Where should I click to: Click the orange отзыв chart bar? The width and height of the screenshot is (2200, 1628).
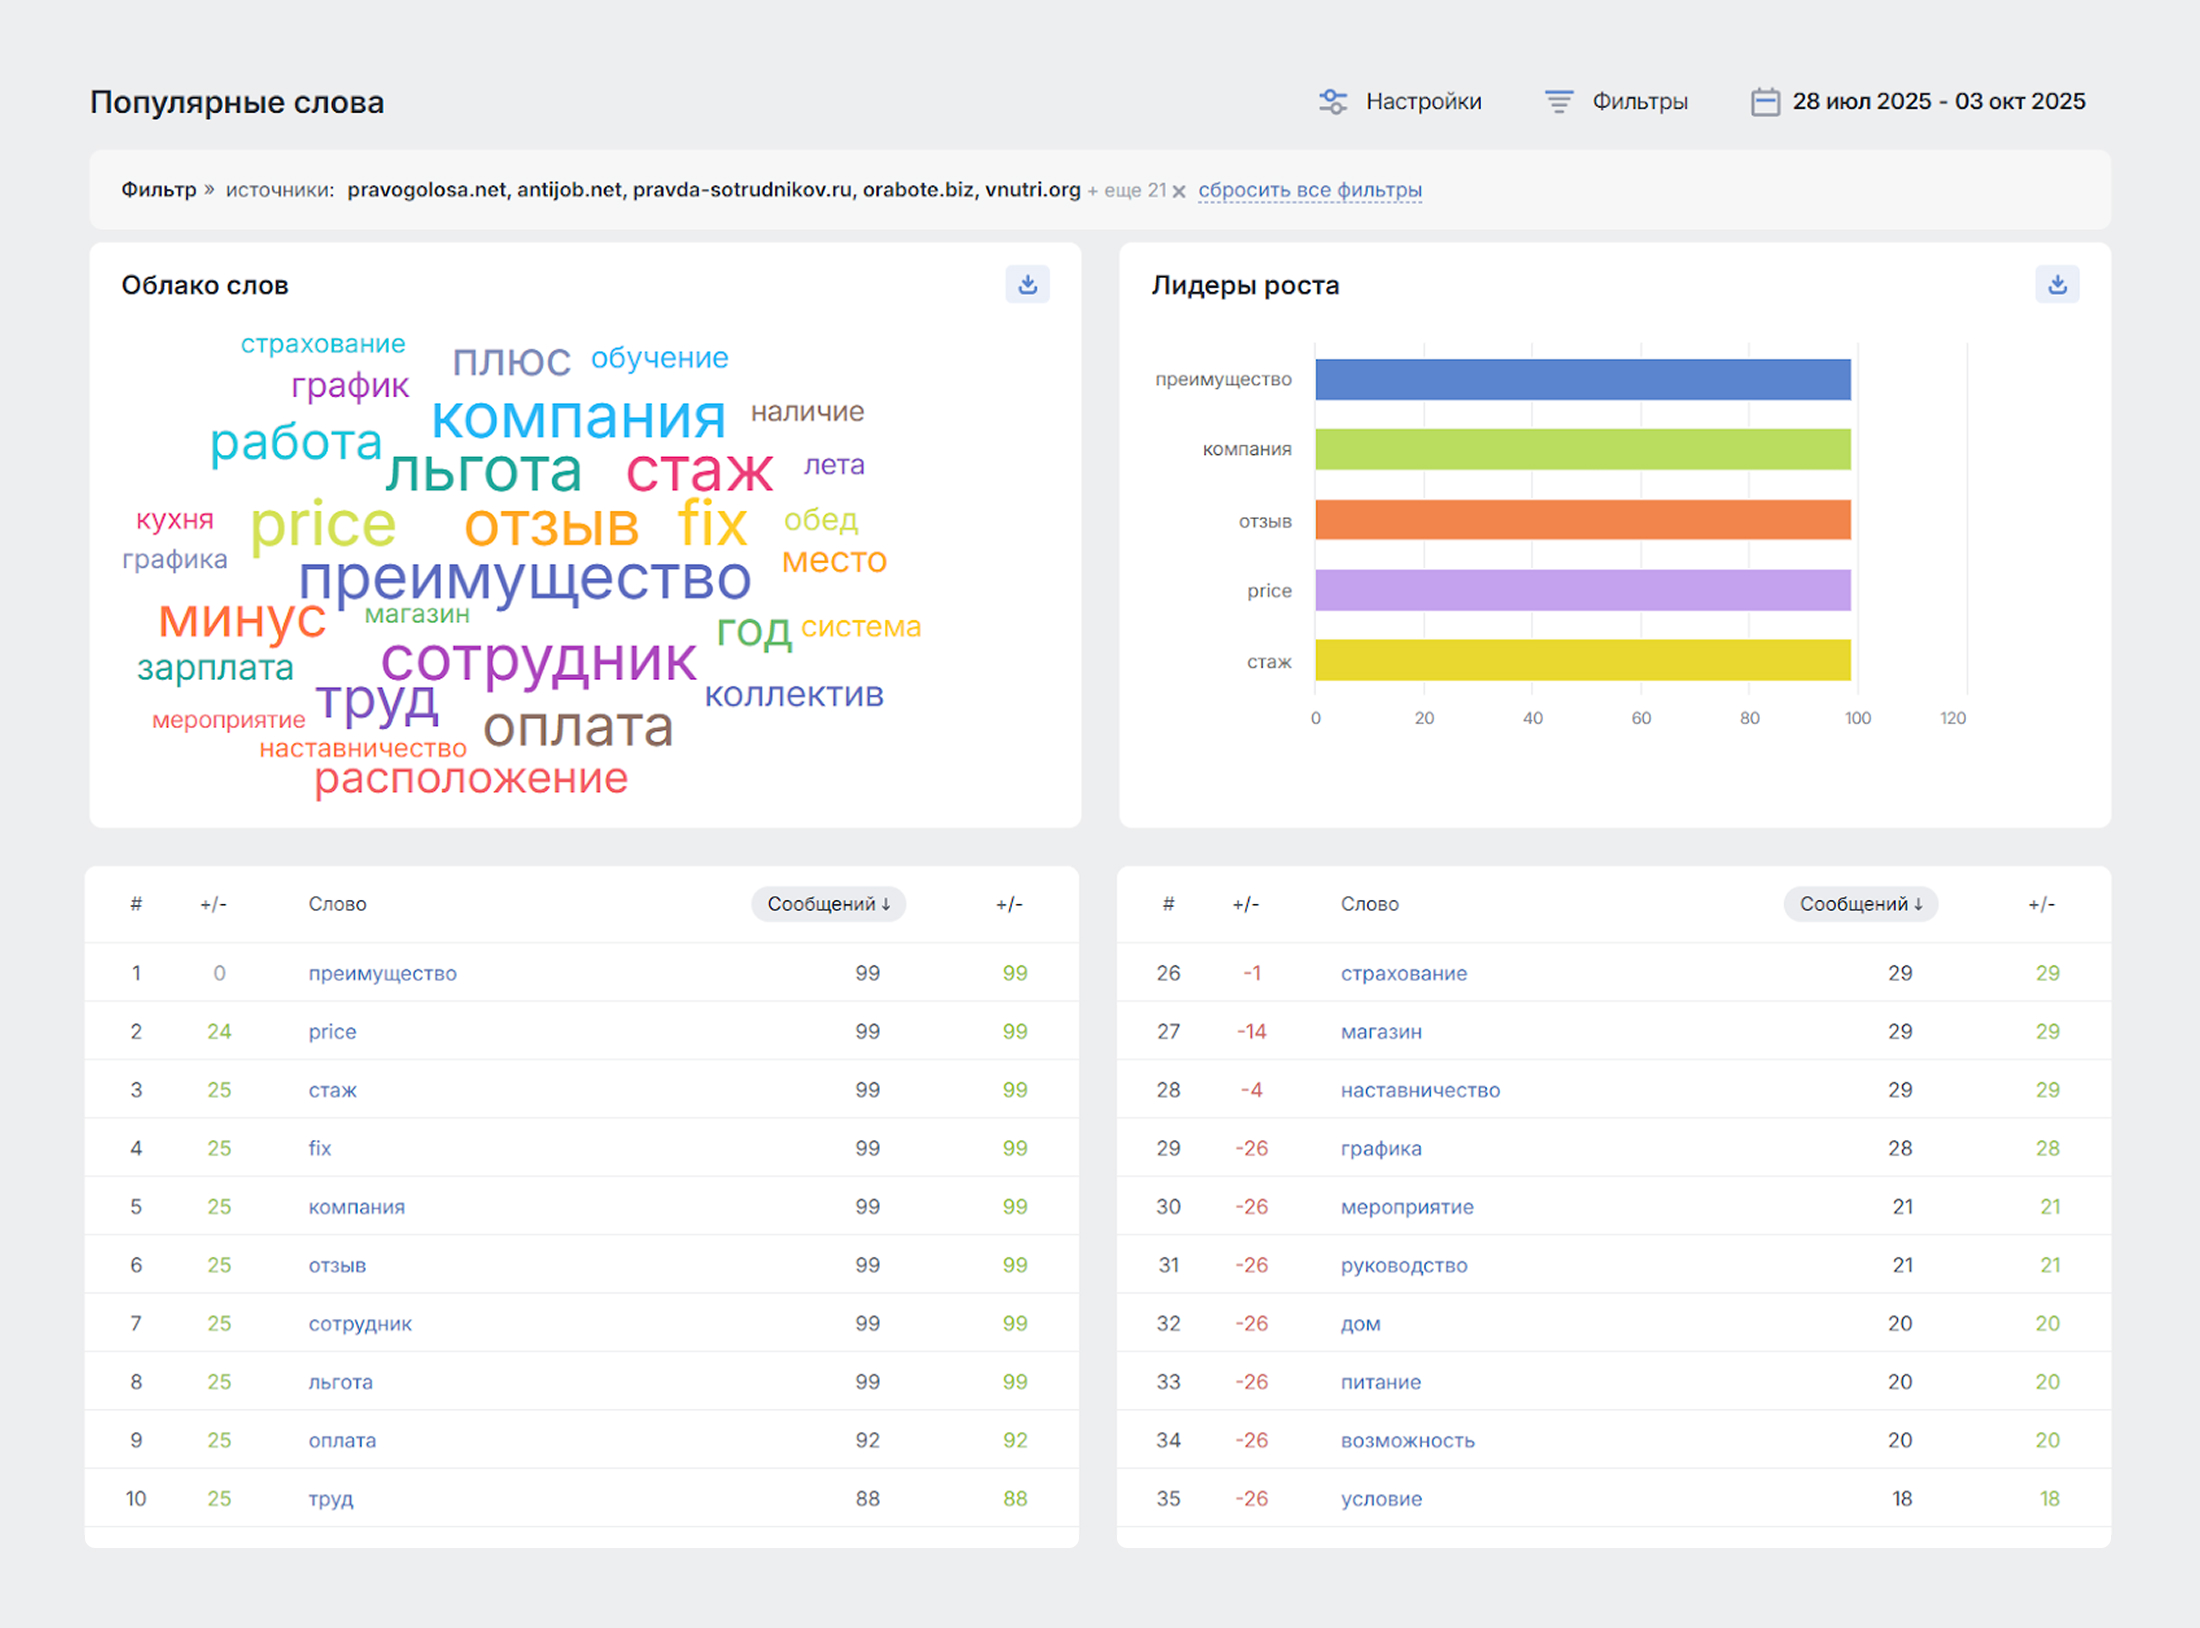(x=1582, y=520)
